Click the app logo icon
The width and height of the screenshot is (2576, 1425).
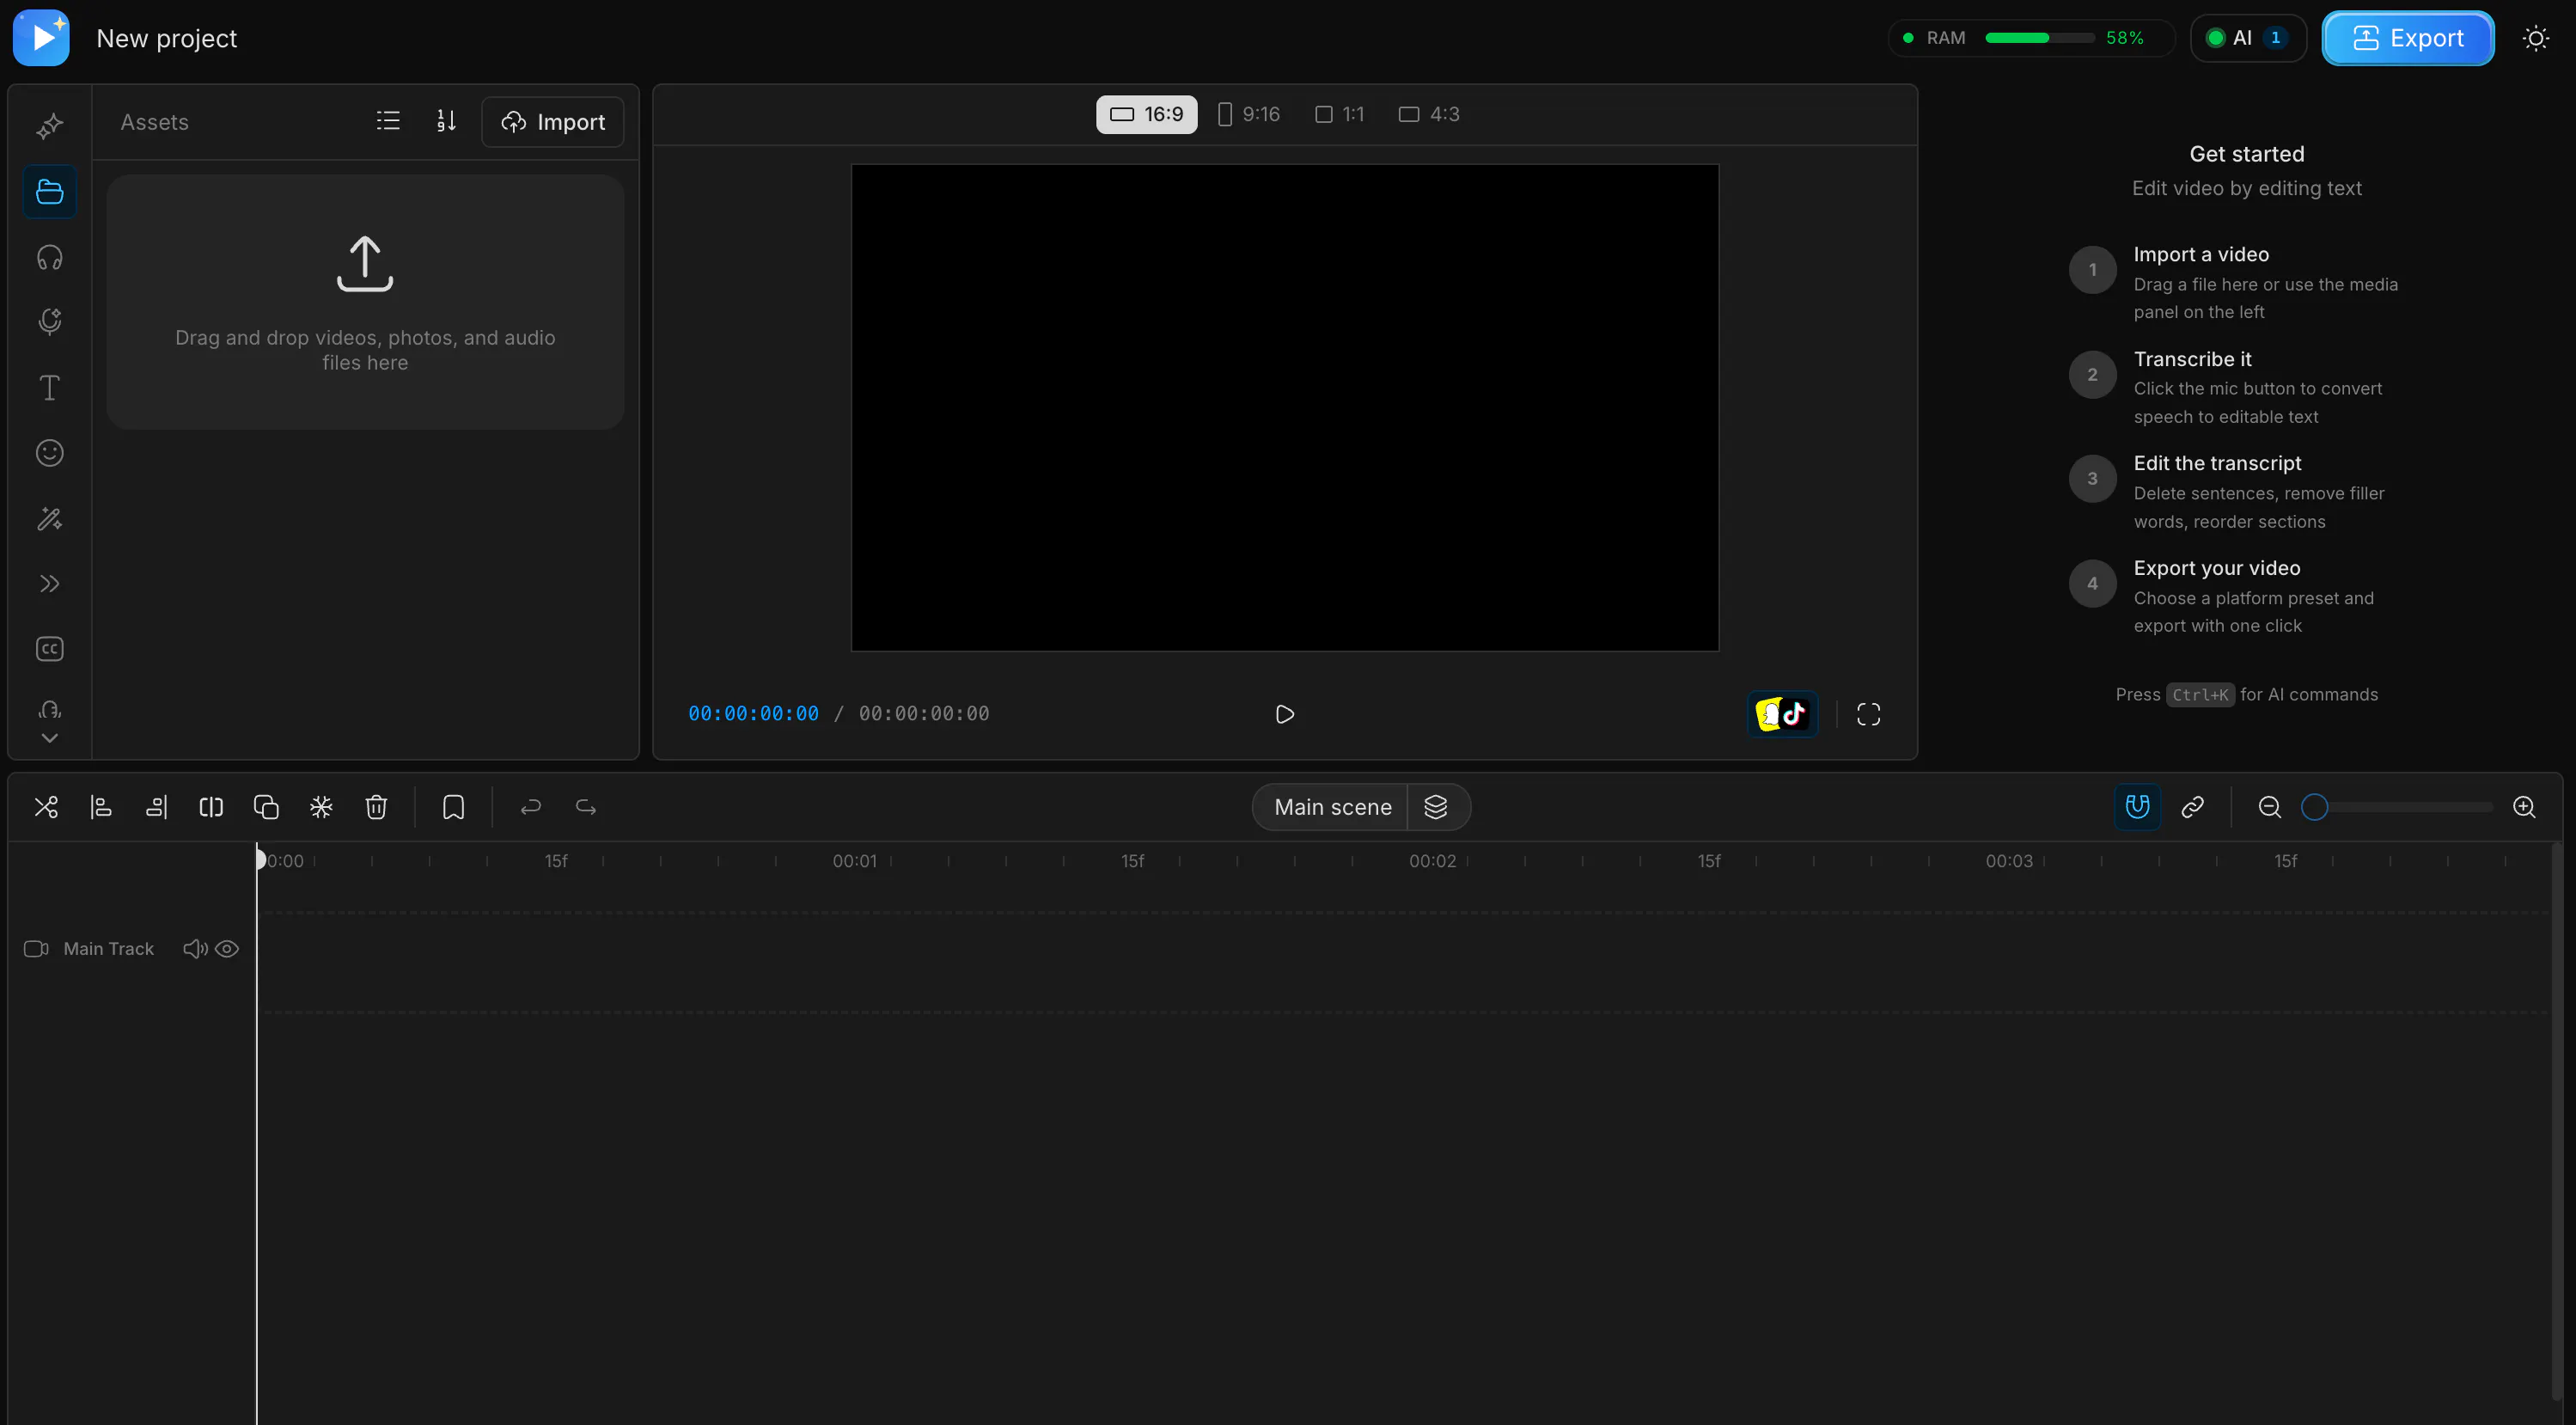41,38
